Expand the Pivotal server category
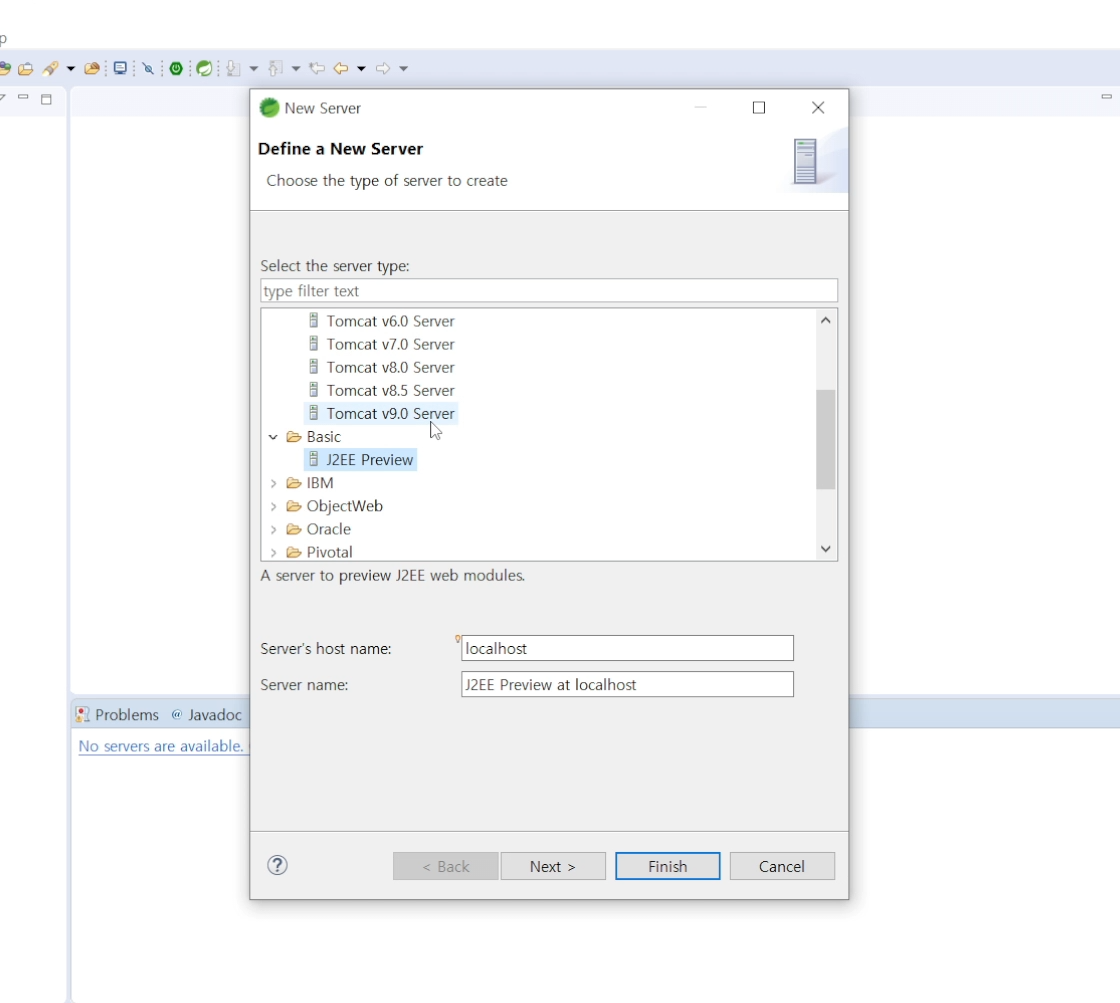This screenshot has height=1003, width=1120. pyautogui.click(x=273, y=552)
